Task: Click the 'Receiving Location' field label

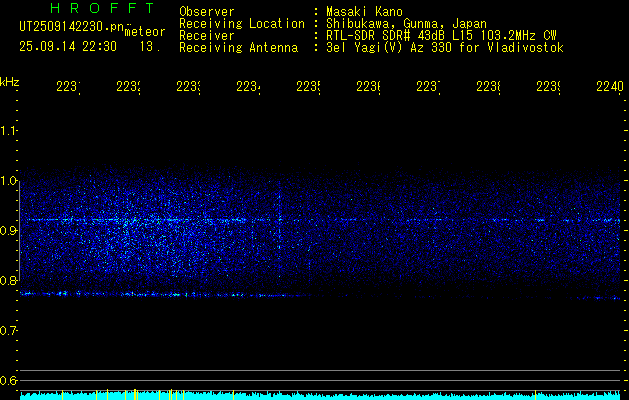Action: 242,24
